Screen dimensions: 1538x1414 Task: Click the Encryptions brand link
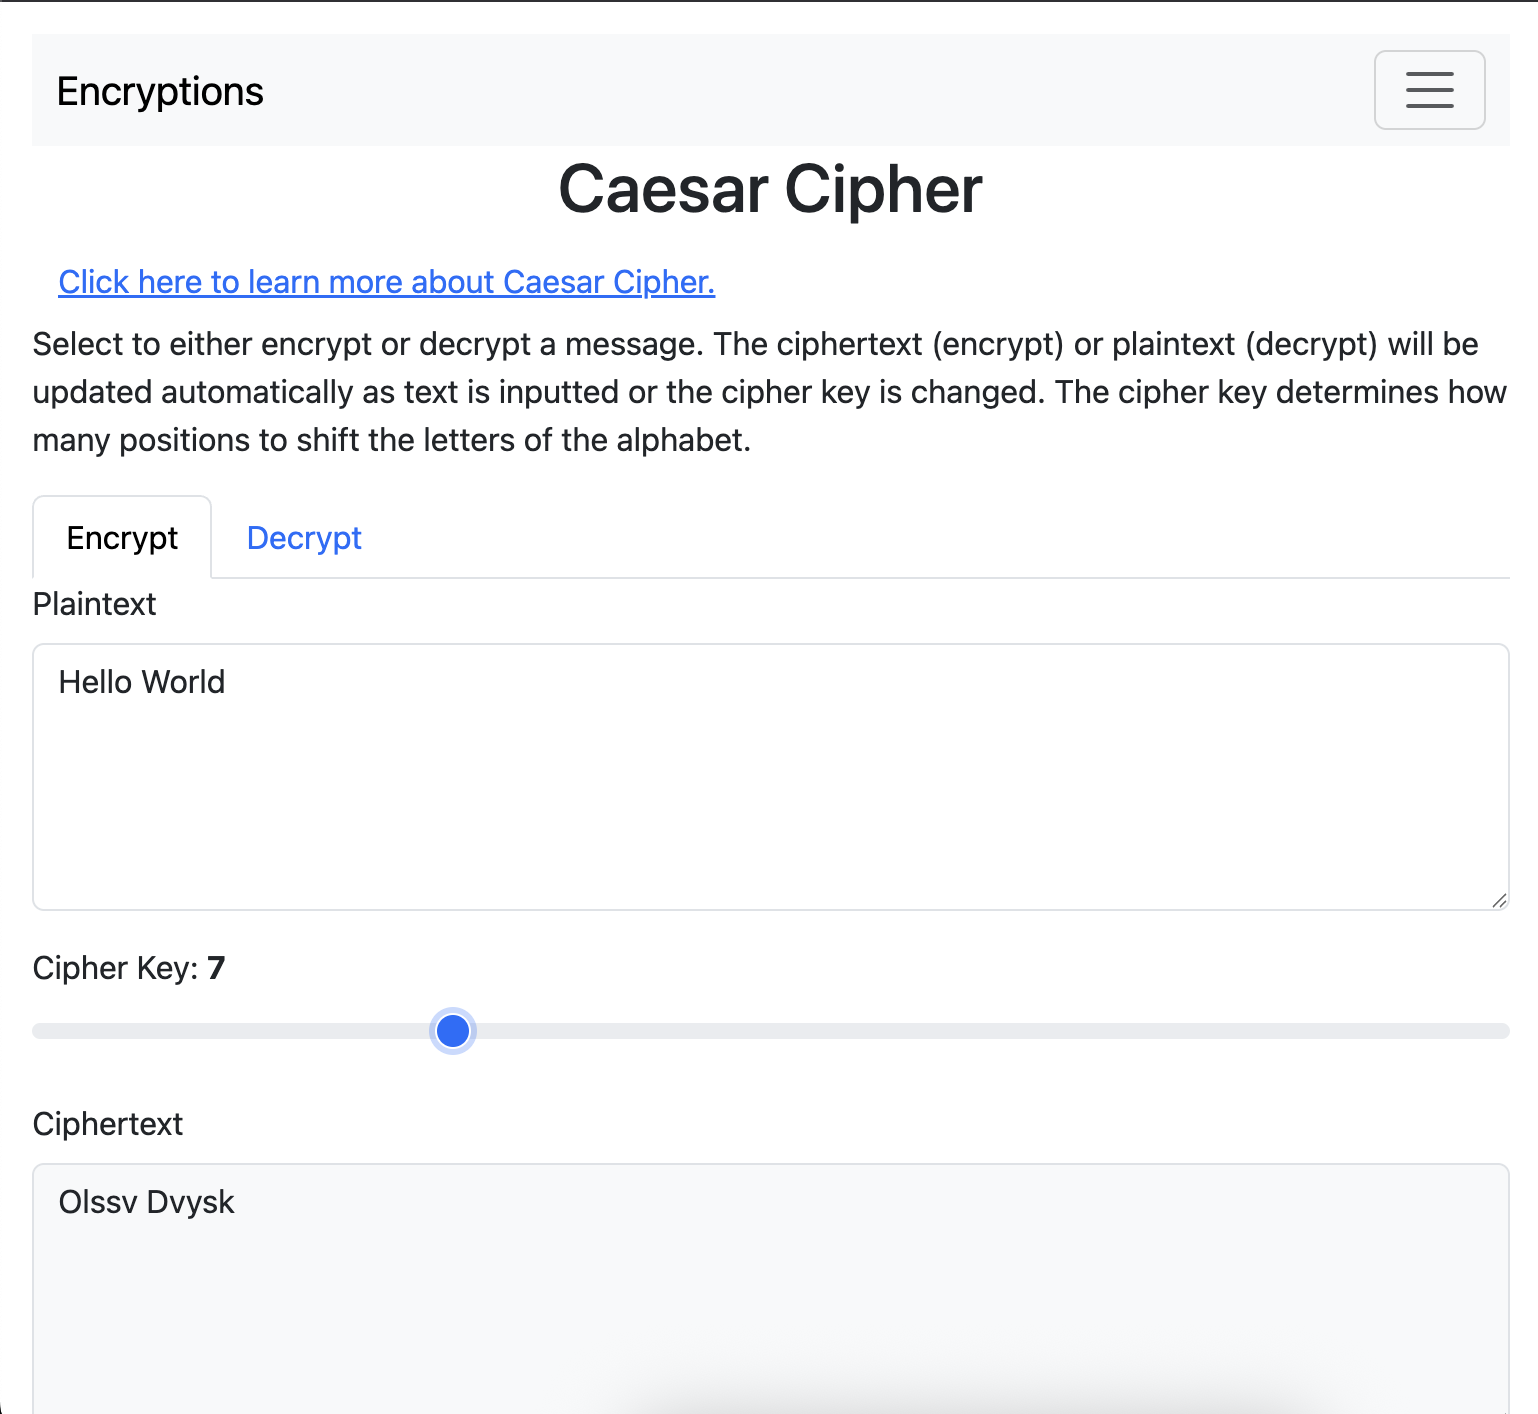coord(160,91)
